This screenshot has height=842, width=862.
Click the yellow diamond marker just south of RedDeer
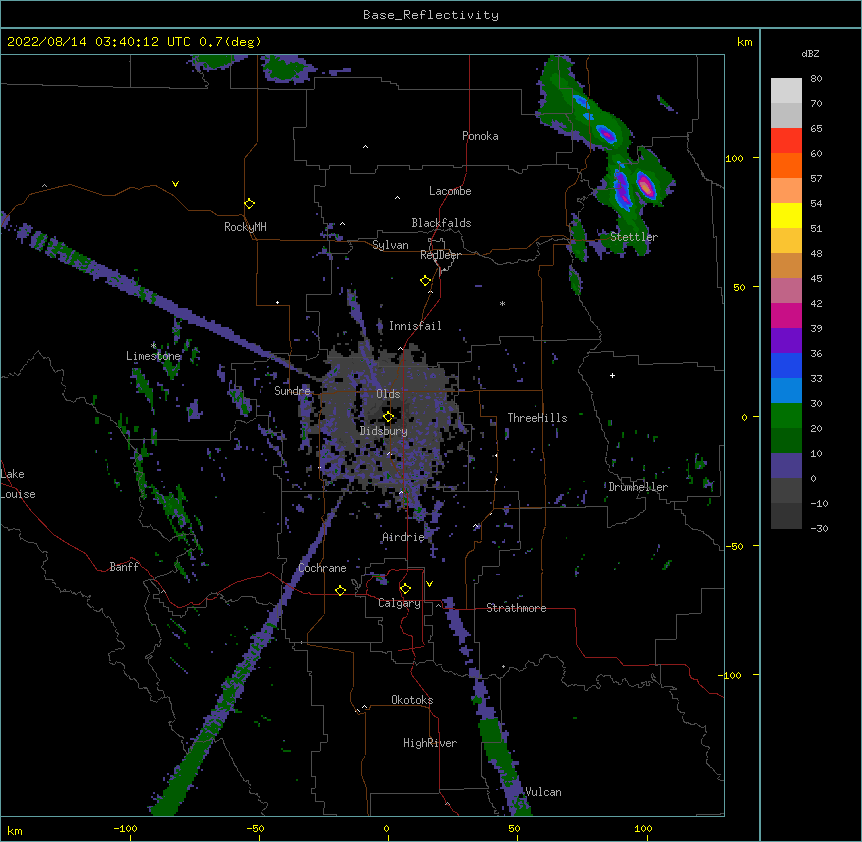coord(425,281)
